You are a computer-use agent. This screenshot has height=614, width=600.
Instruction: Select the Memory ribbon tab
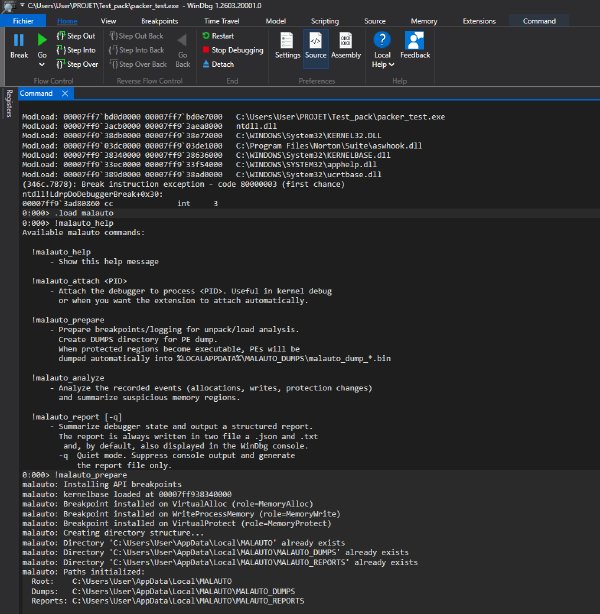point(424,21)
